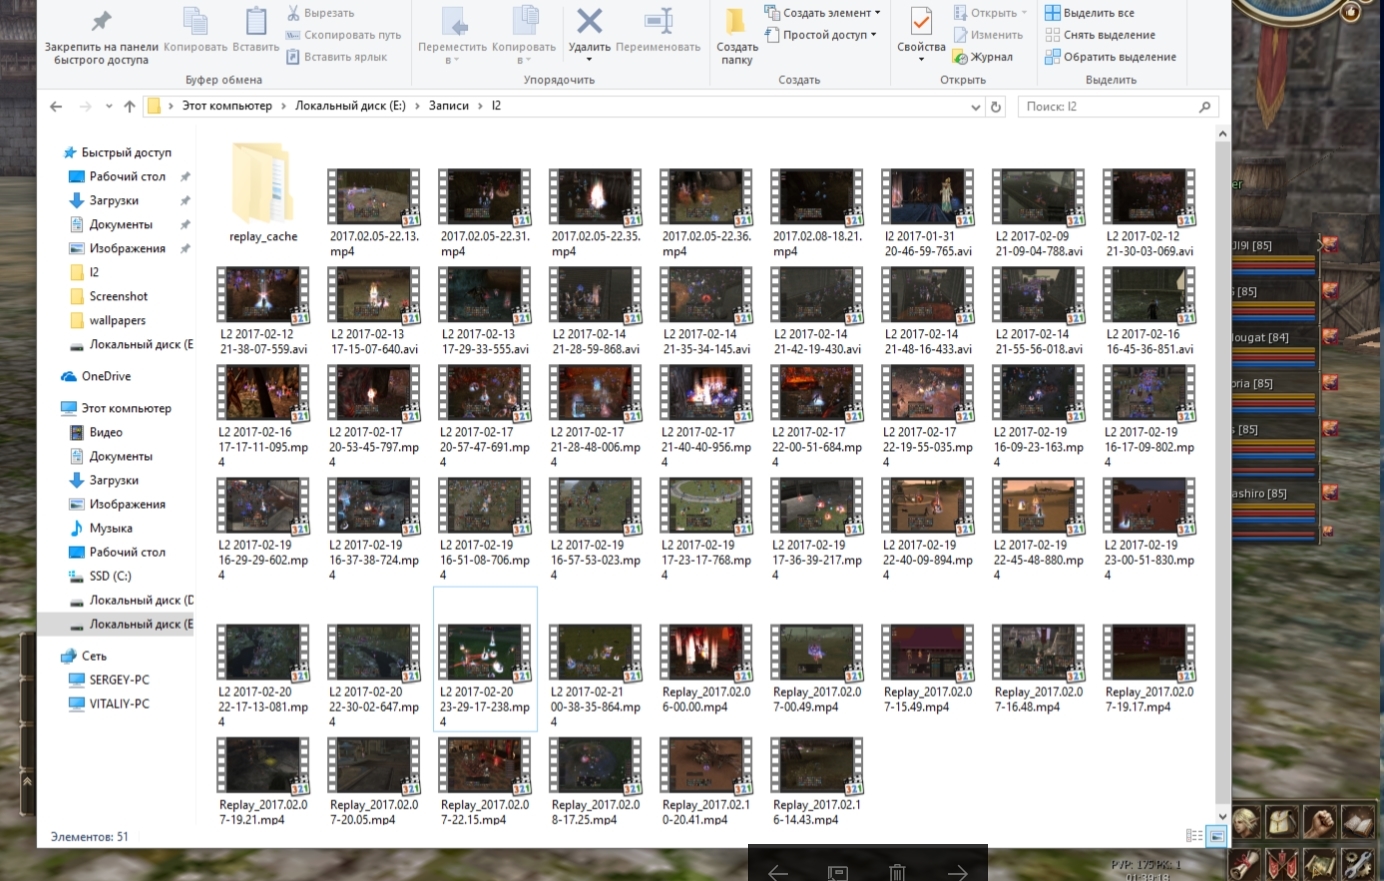Select video Replay_2017.02.16-14.43.mp4
Viewport: 1384px width, 881px height.
817,781
